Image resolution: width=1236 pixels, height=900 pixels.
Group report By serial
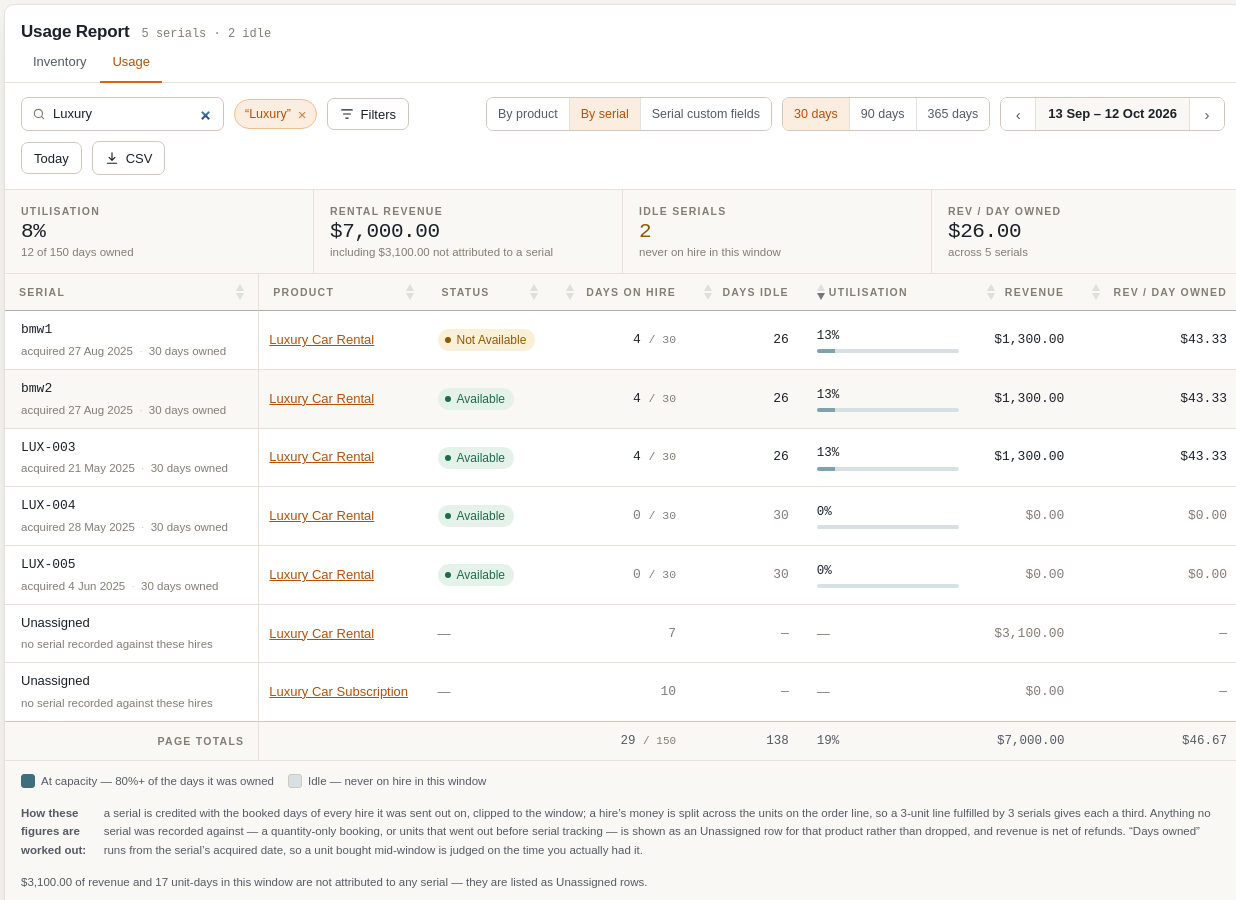pos(605,114)
